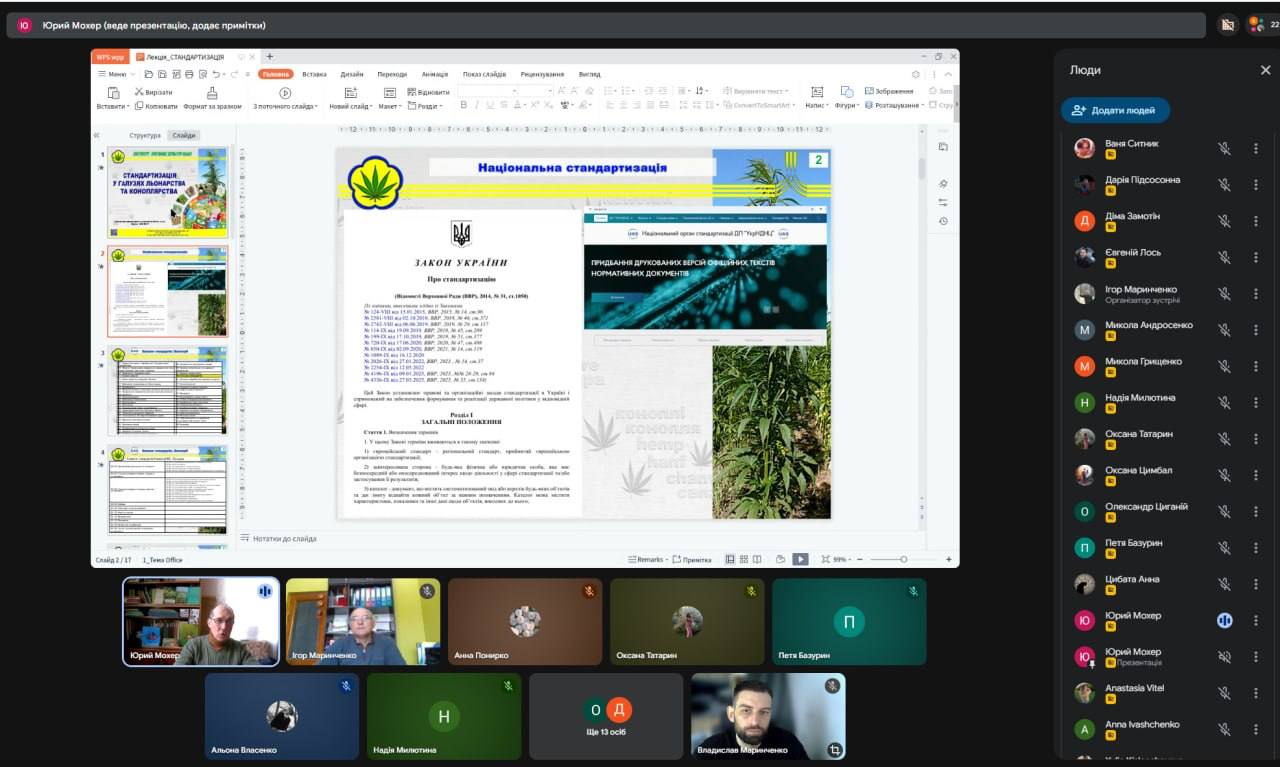Select the Структура tab in slide panel
Viewport: 1280px width, 767px height.
point(144,135)
